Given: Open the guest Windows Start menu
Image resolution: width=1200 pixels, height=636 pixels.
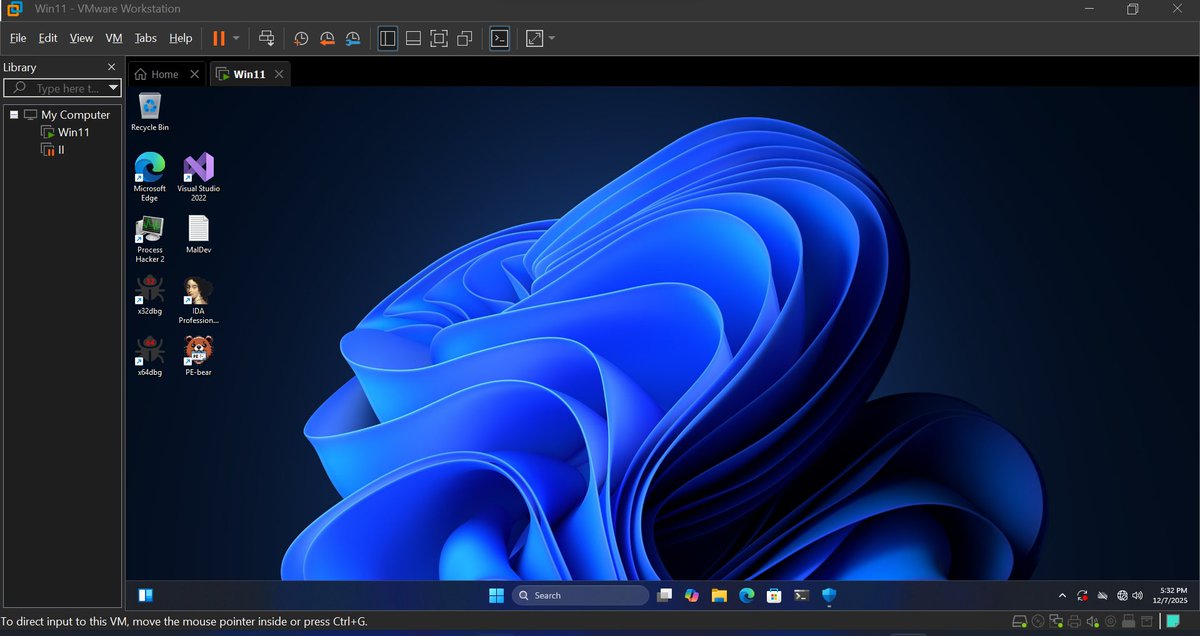Looking at the screenshot, I should [x=496, y=595].
